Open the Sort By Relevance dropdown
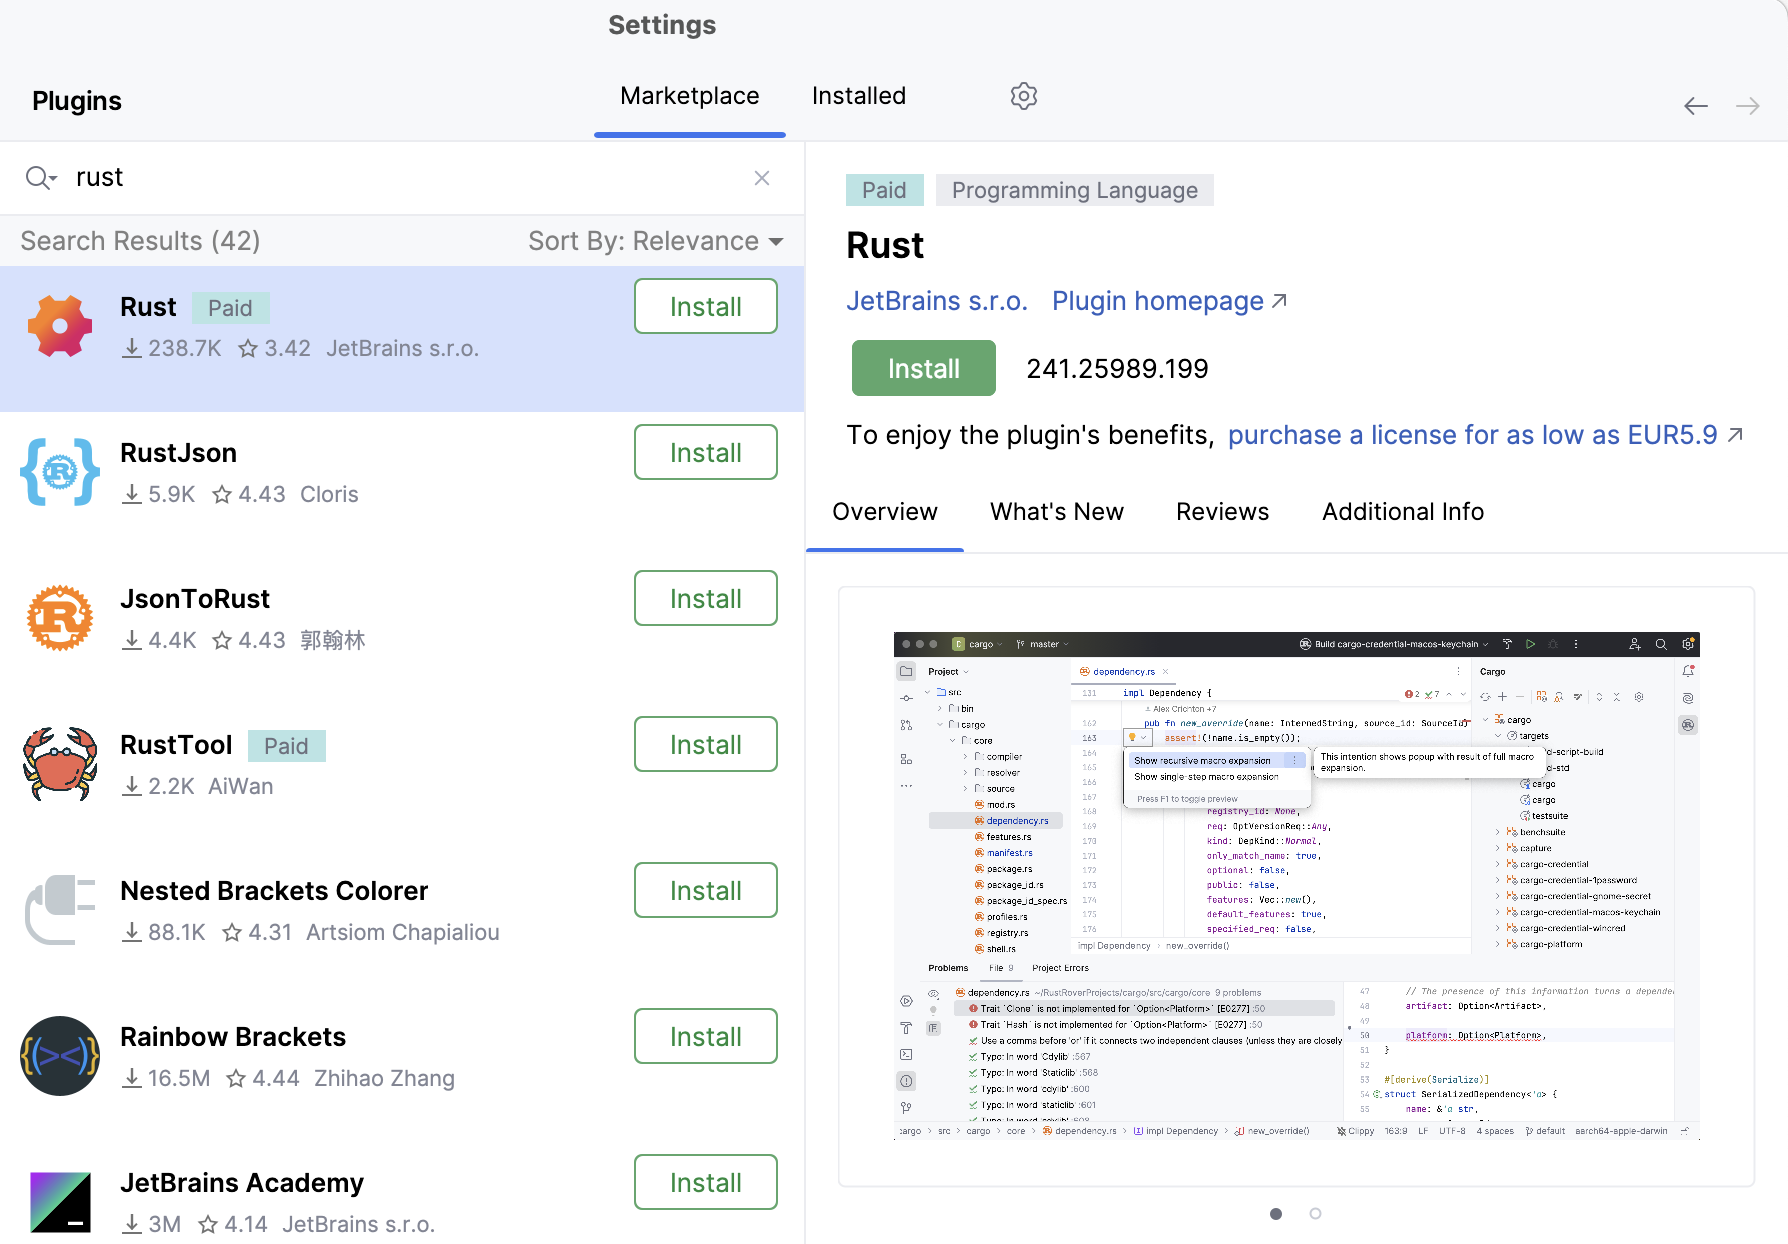This screenshot has width=1788, height=1244. point(655,240)
